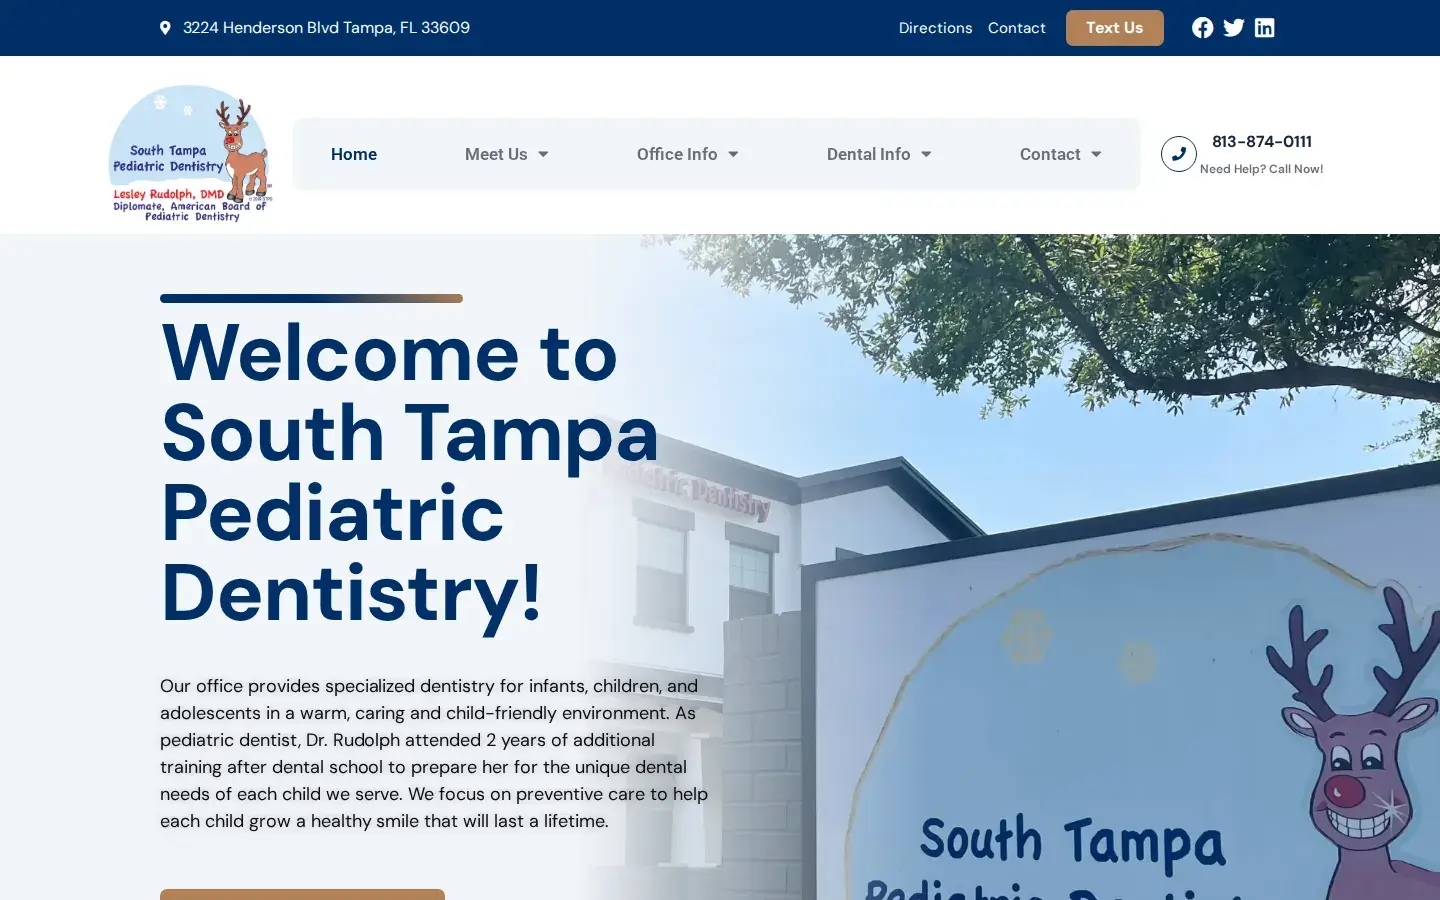This screenshot has width=1440, height=900.
Task: Expand the Meet Us dropdown arrow
Action: tap(543, 154)
